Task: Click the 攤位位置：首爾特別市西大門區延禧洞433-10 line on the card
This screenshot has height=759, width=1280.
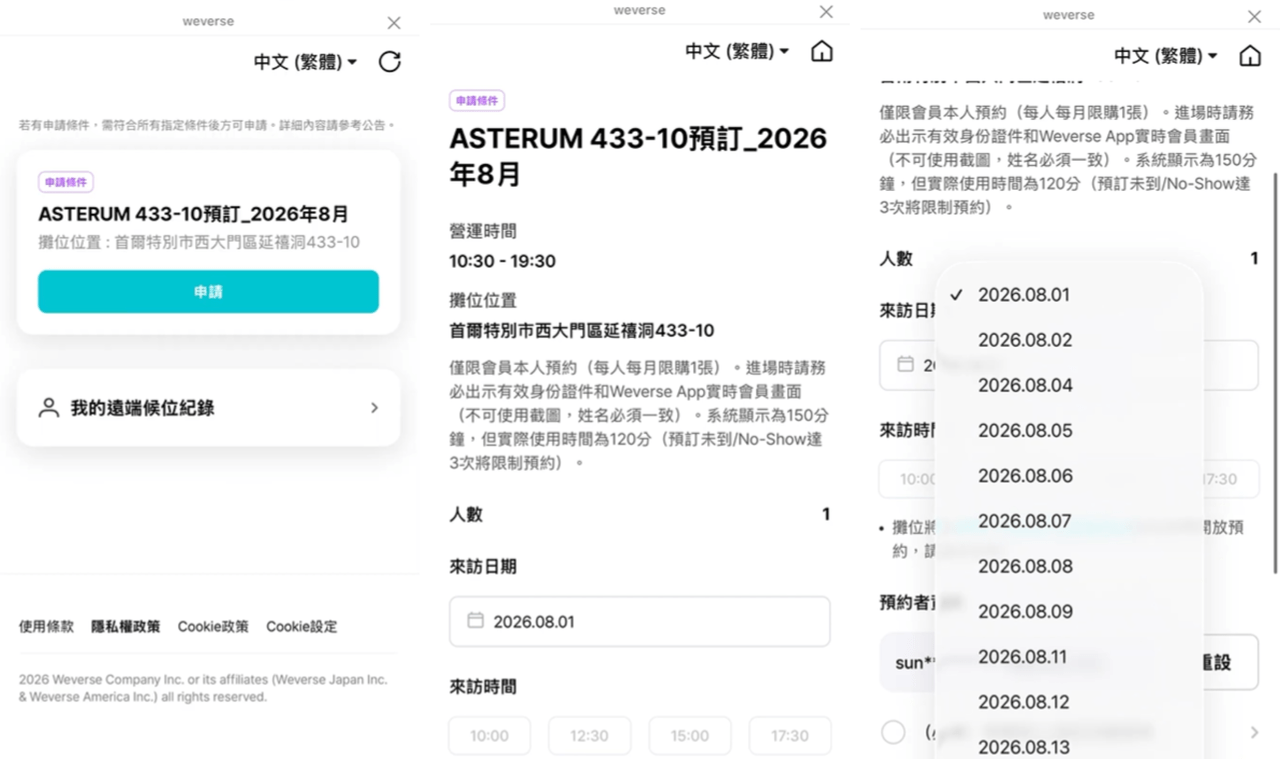Action: [199, 242]
